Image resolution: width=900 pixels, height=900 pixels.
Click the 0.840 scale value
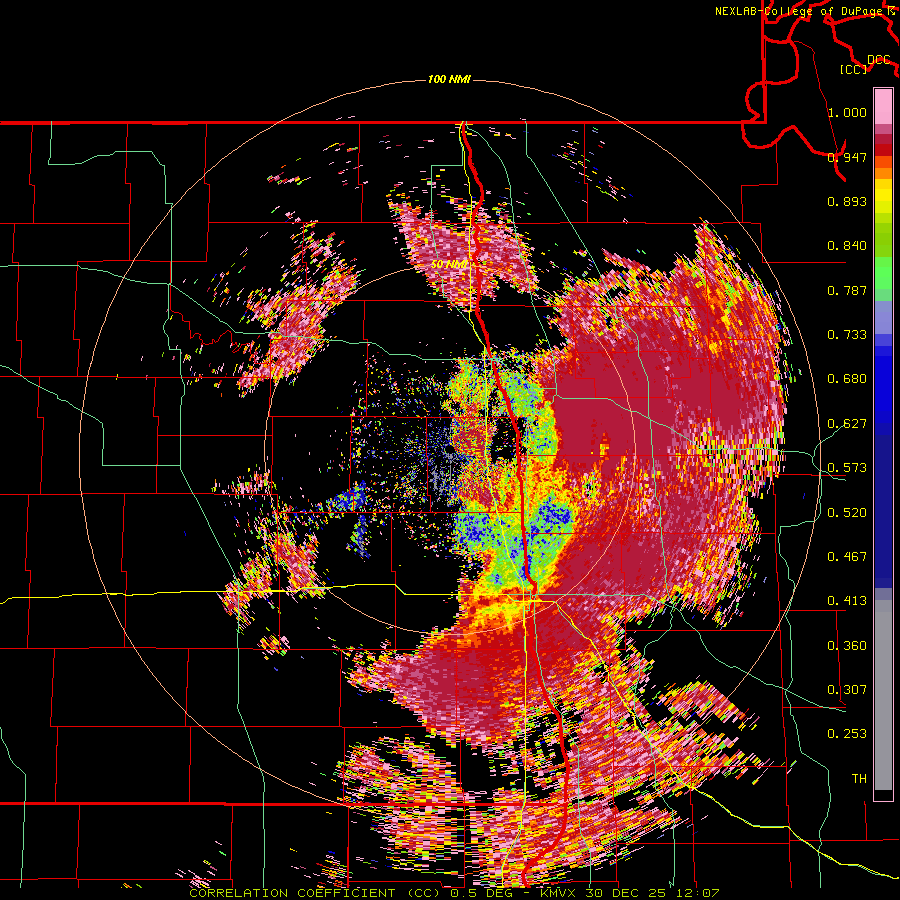coord(847,246)
